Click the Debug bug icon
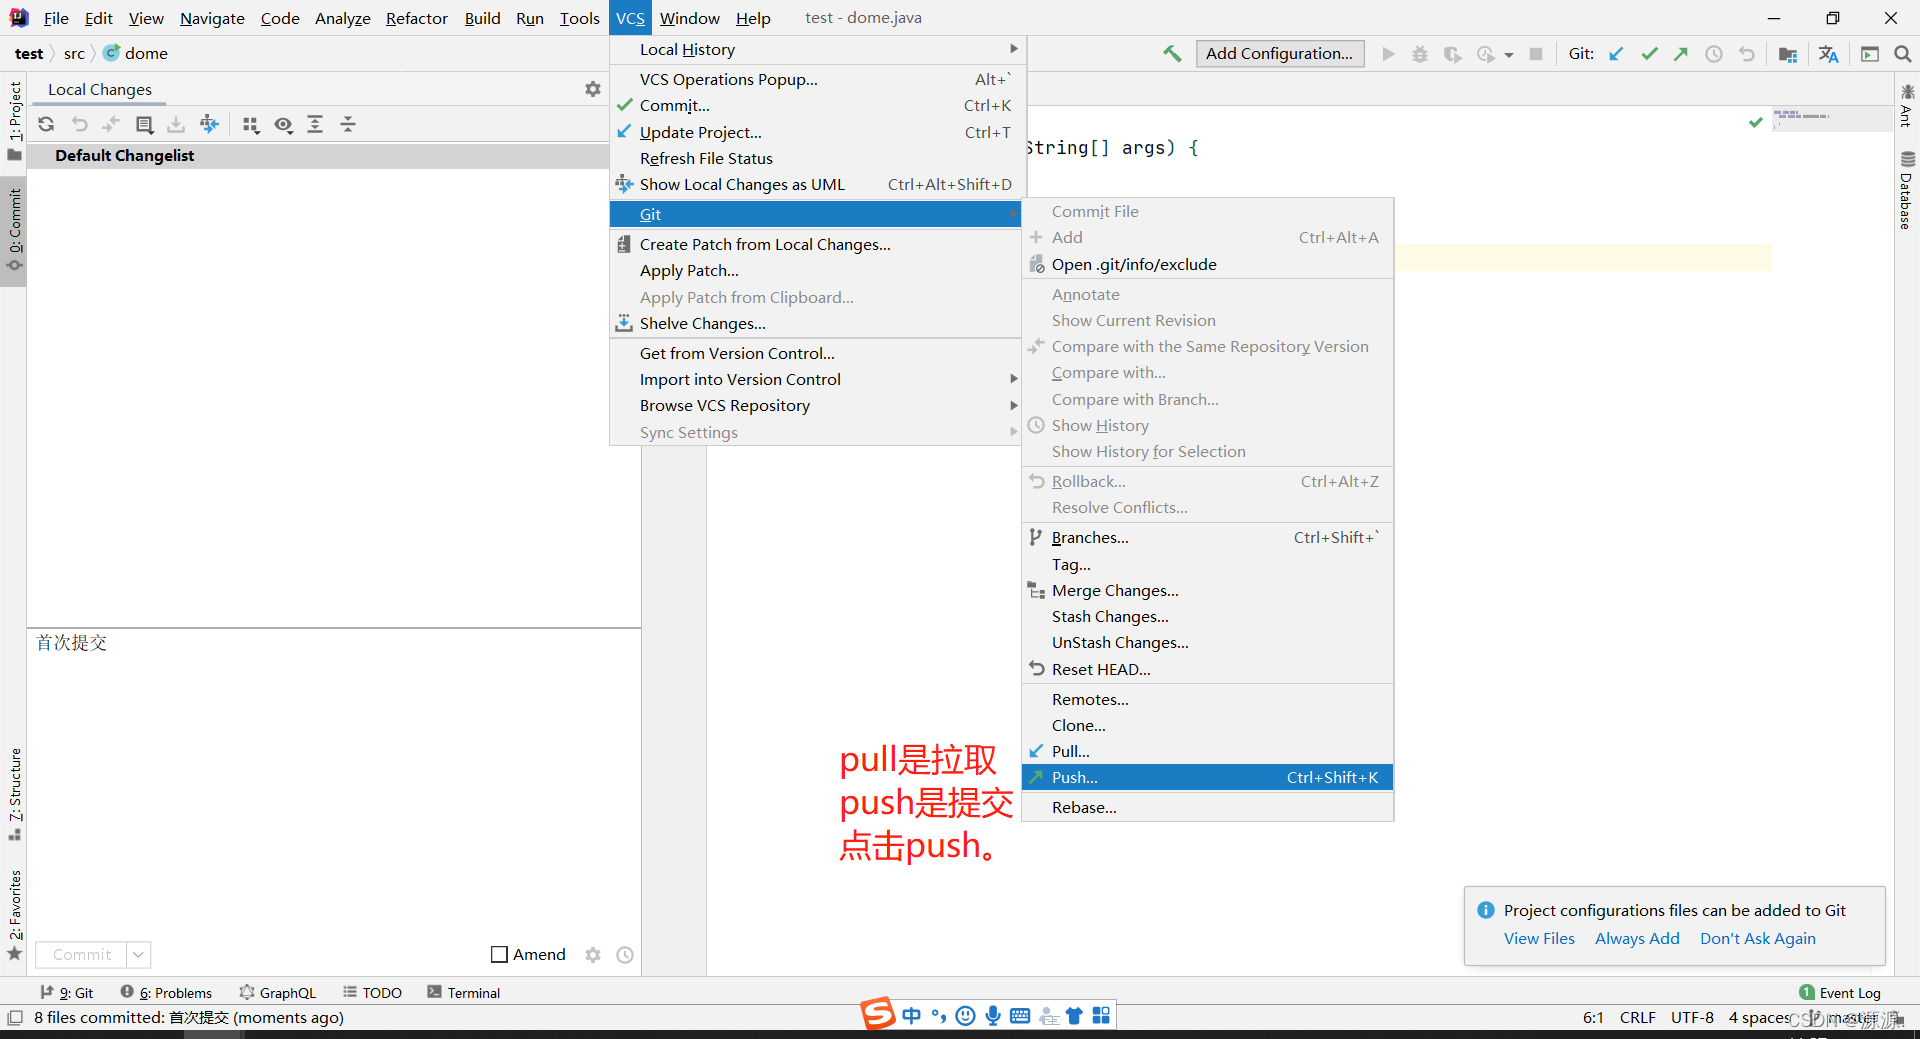The image size is (1920, 1039). pyautogui.click(x=1420, y=54)
